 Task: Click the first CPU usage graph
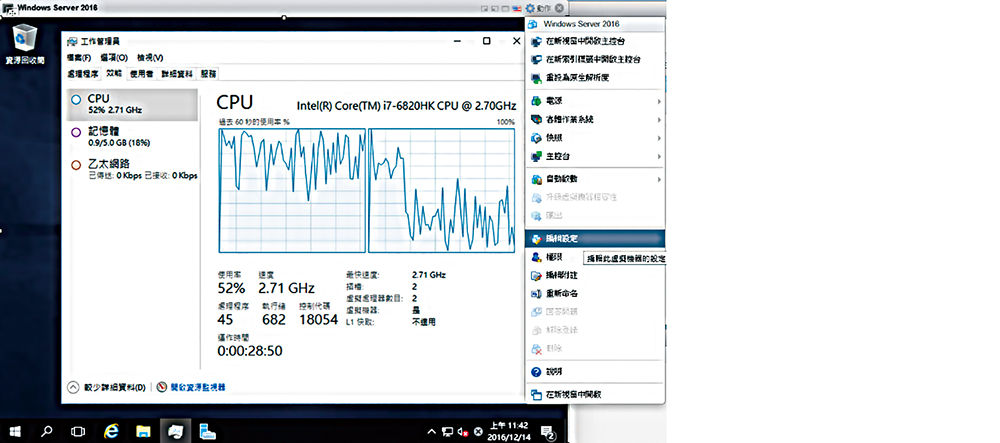tap(292, 190)
